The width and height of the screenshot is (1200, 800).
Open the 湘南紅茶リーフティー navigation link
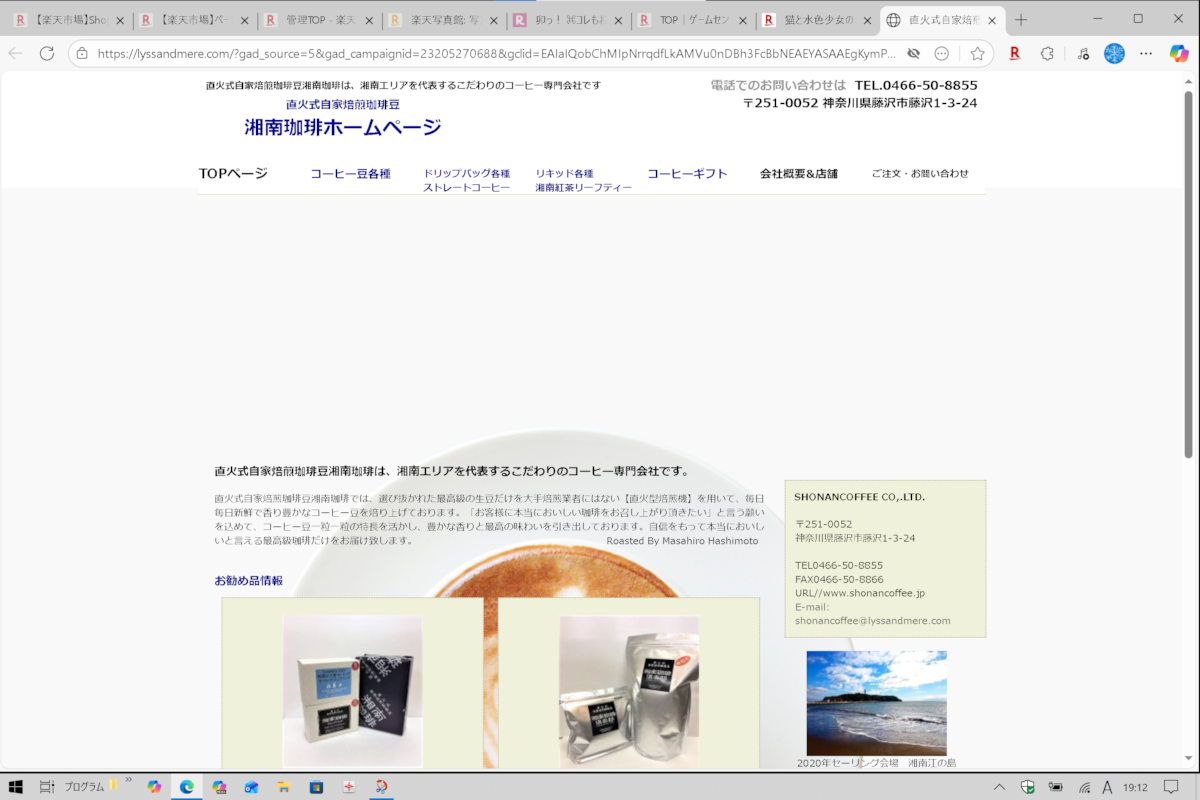(x=583, y=187)
